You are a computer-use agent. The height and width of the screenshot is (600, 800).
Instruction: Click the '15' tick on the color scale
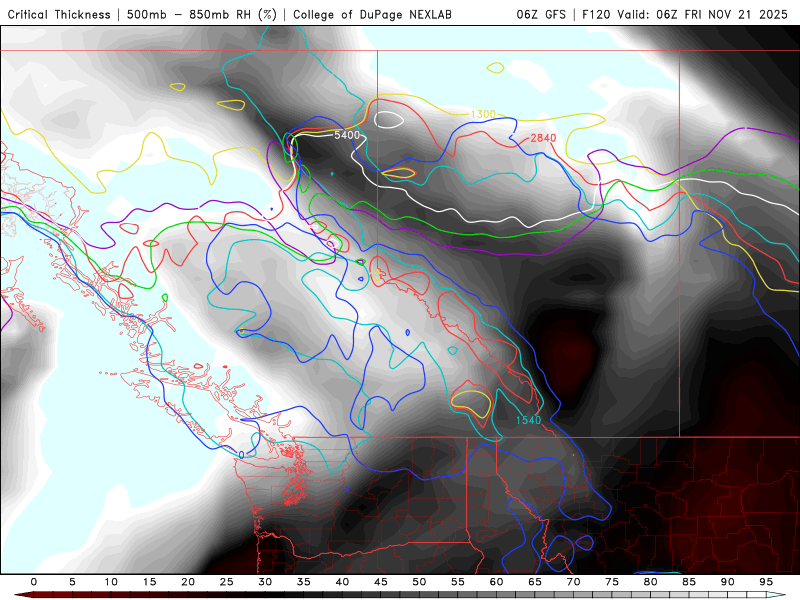click(x=149, y=582)
